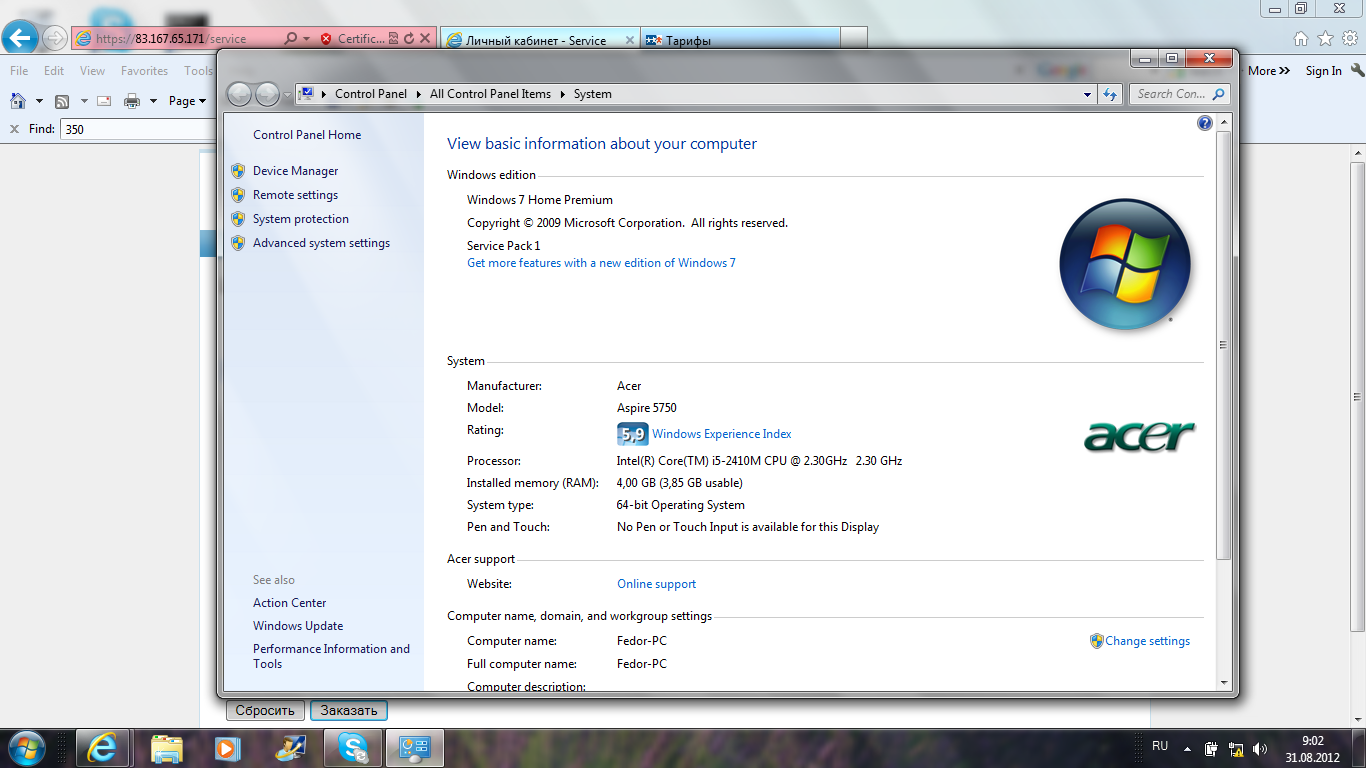Open Device Manager link
Image resolution: width=1366 pixels, height=768 pixels.
(x=295, y=171)
